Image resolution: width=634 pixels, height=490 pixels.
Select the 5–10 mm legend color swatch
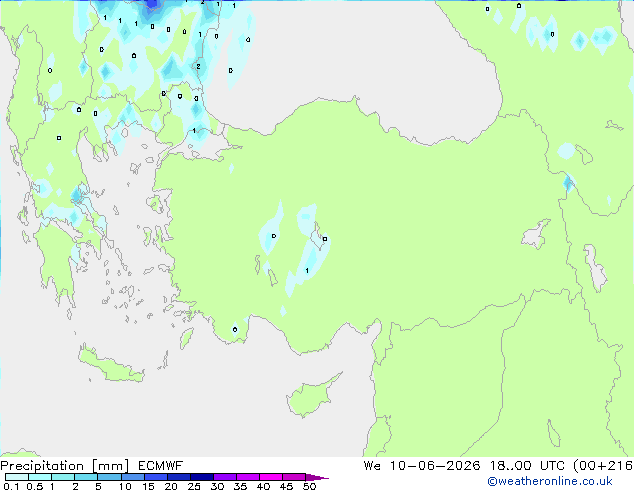[109, 477]
